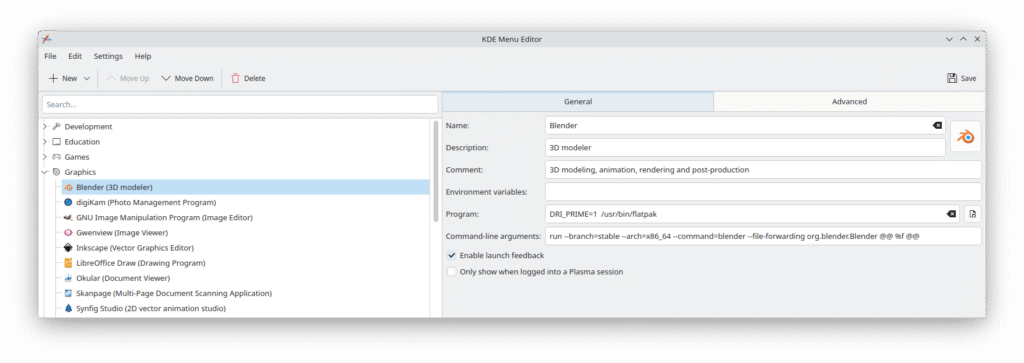The image size is (1024, 363).
Task: Click the tree list vertical scrollbar
Action: tap(436, 171)
